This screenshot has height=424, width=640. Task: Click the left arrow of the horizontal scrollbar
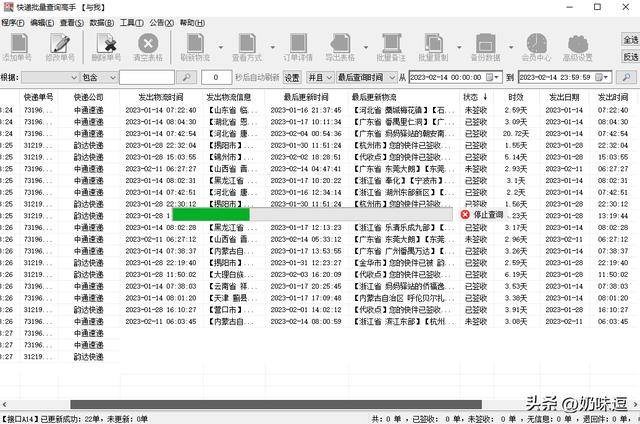click(x=4, y=404)
